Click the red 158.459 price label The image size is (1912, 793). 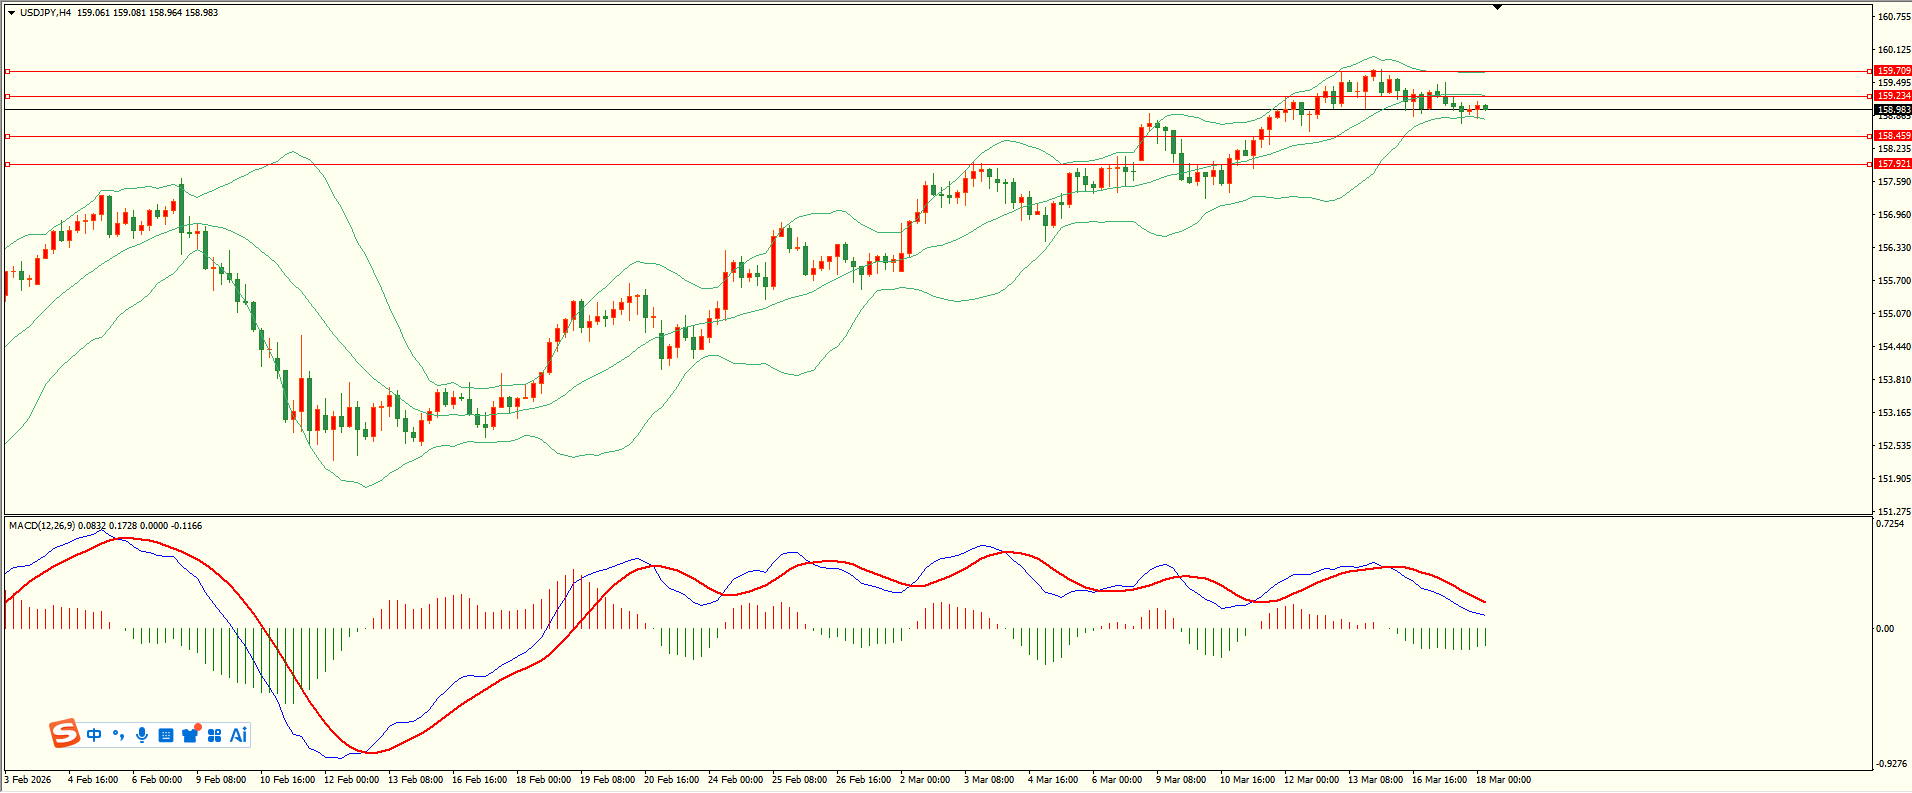tap(1893, 136)
